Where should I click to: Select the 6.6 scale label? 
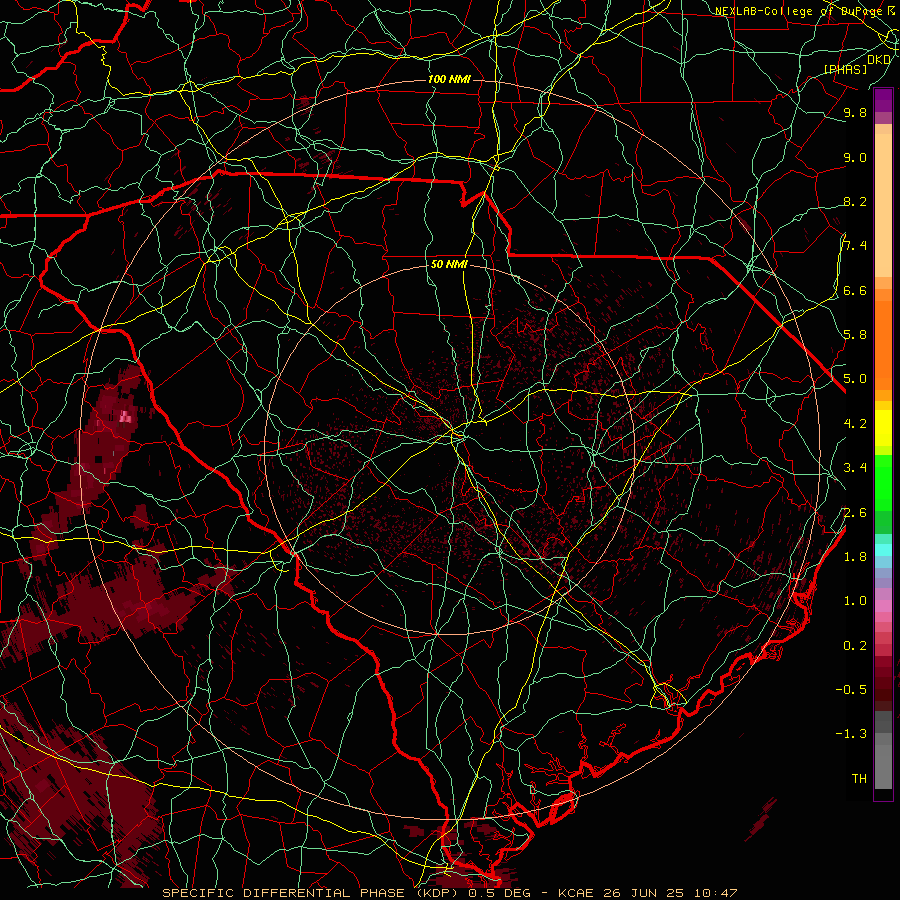tap(855, 290)
